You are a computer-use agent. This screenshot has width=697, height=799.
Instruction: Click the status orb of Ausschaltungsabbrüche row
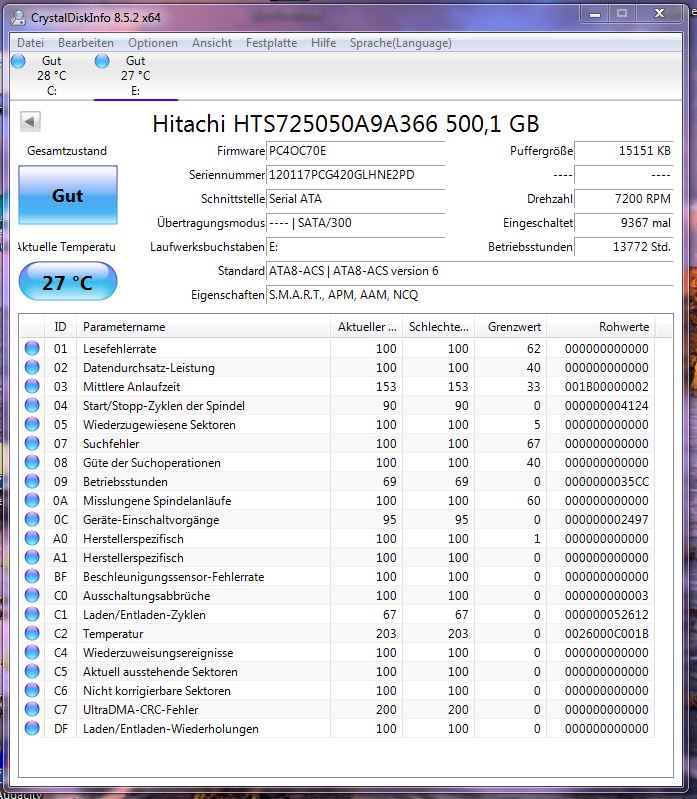(32, 596)
